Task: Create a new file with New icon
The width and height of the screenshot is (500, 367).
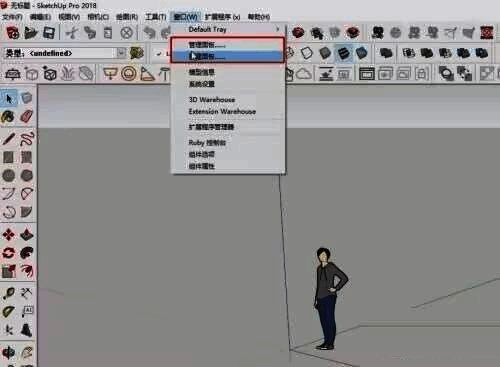Action: tap(13, 33)
